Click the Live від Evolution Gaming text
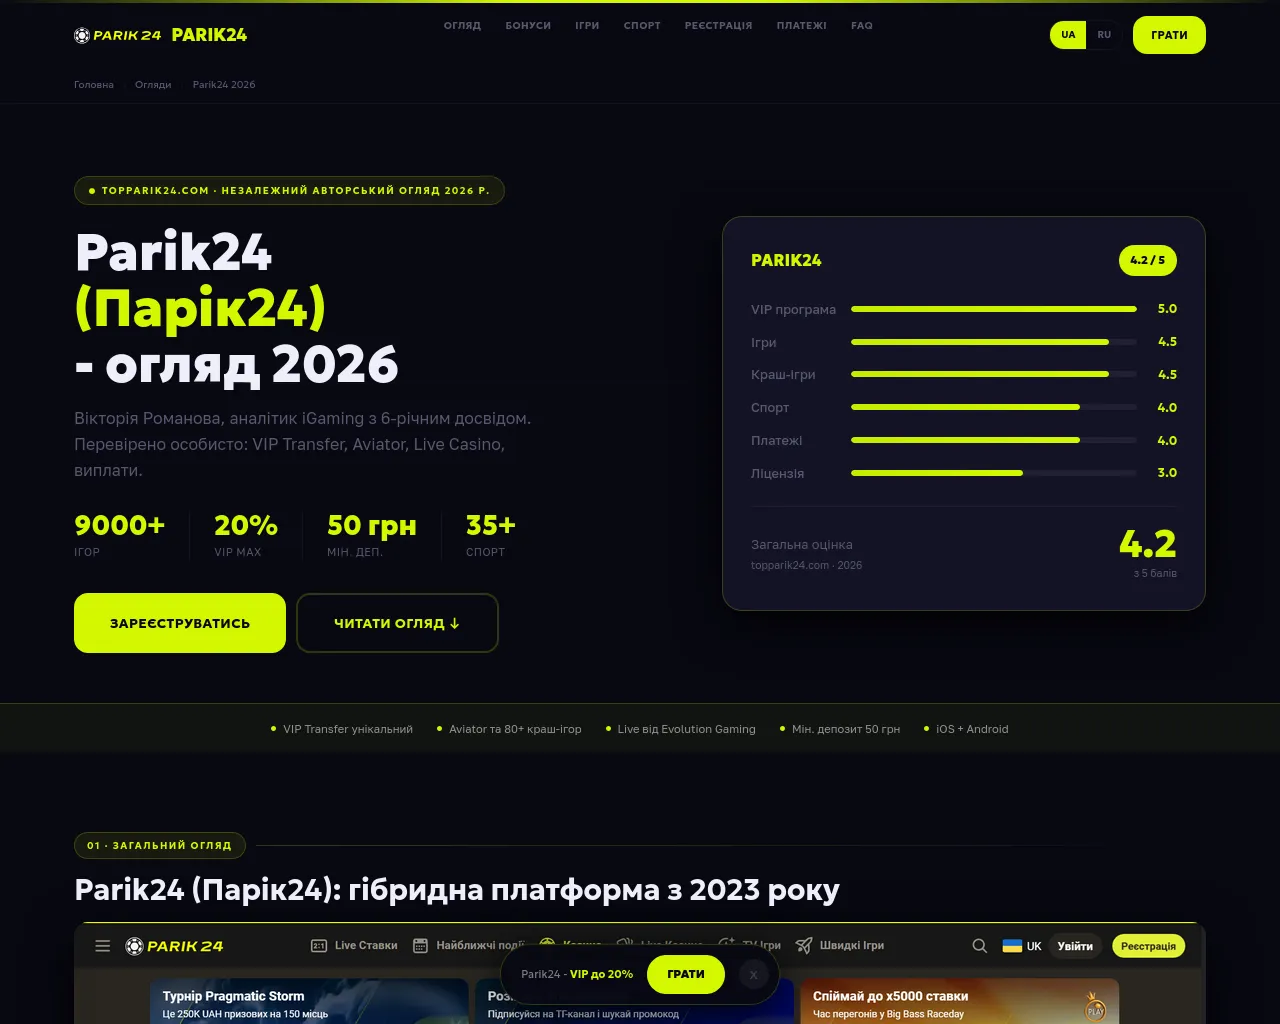This screenshot has height=1024, width=1280. click(687, 729)
